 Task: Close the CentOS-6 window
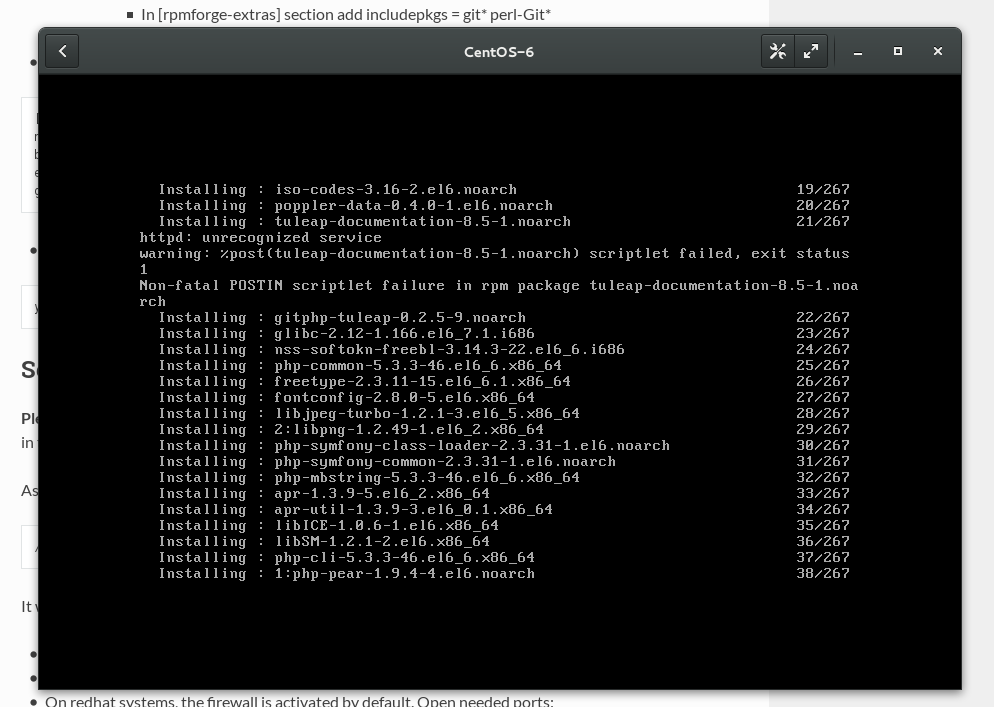click(x=938, y=51)
